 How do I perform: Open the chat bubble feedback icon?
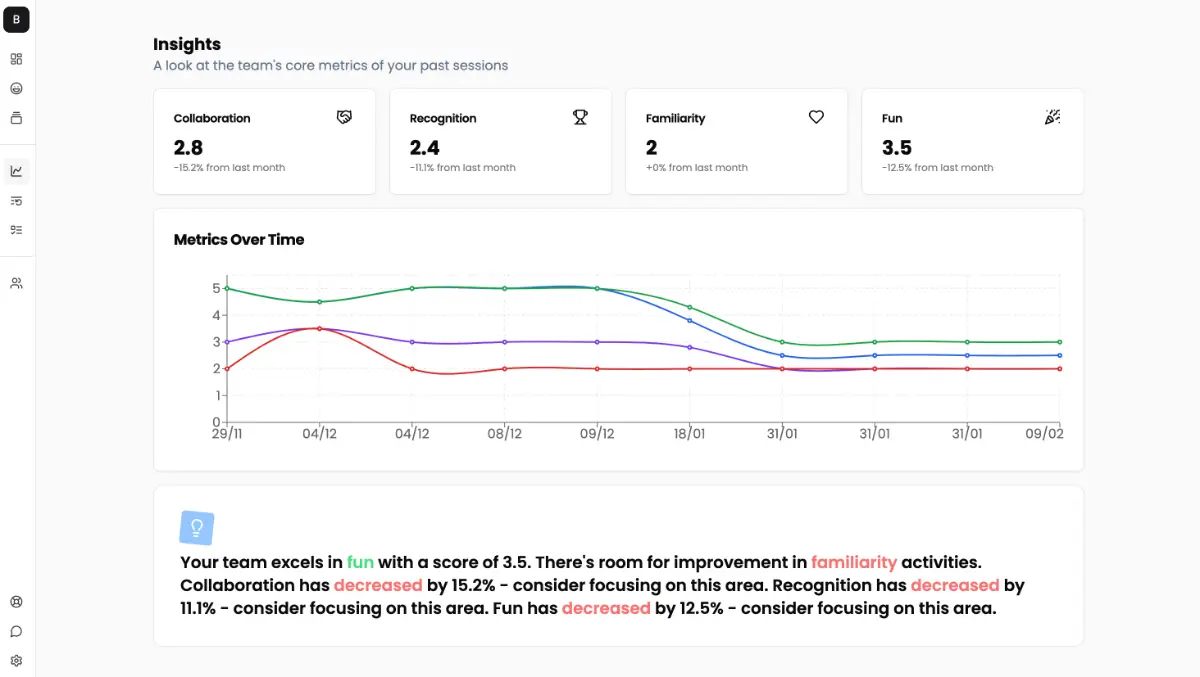[16, 631]
